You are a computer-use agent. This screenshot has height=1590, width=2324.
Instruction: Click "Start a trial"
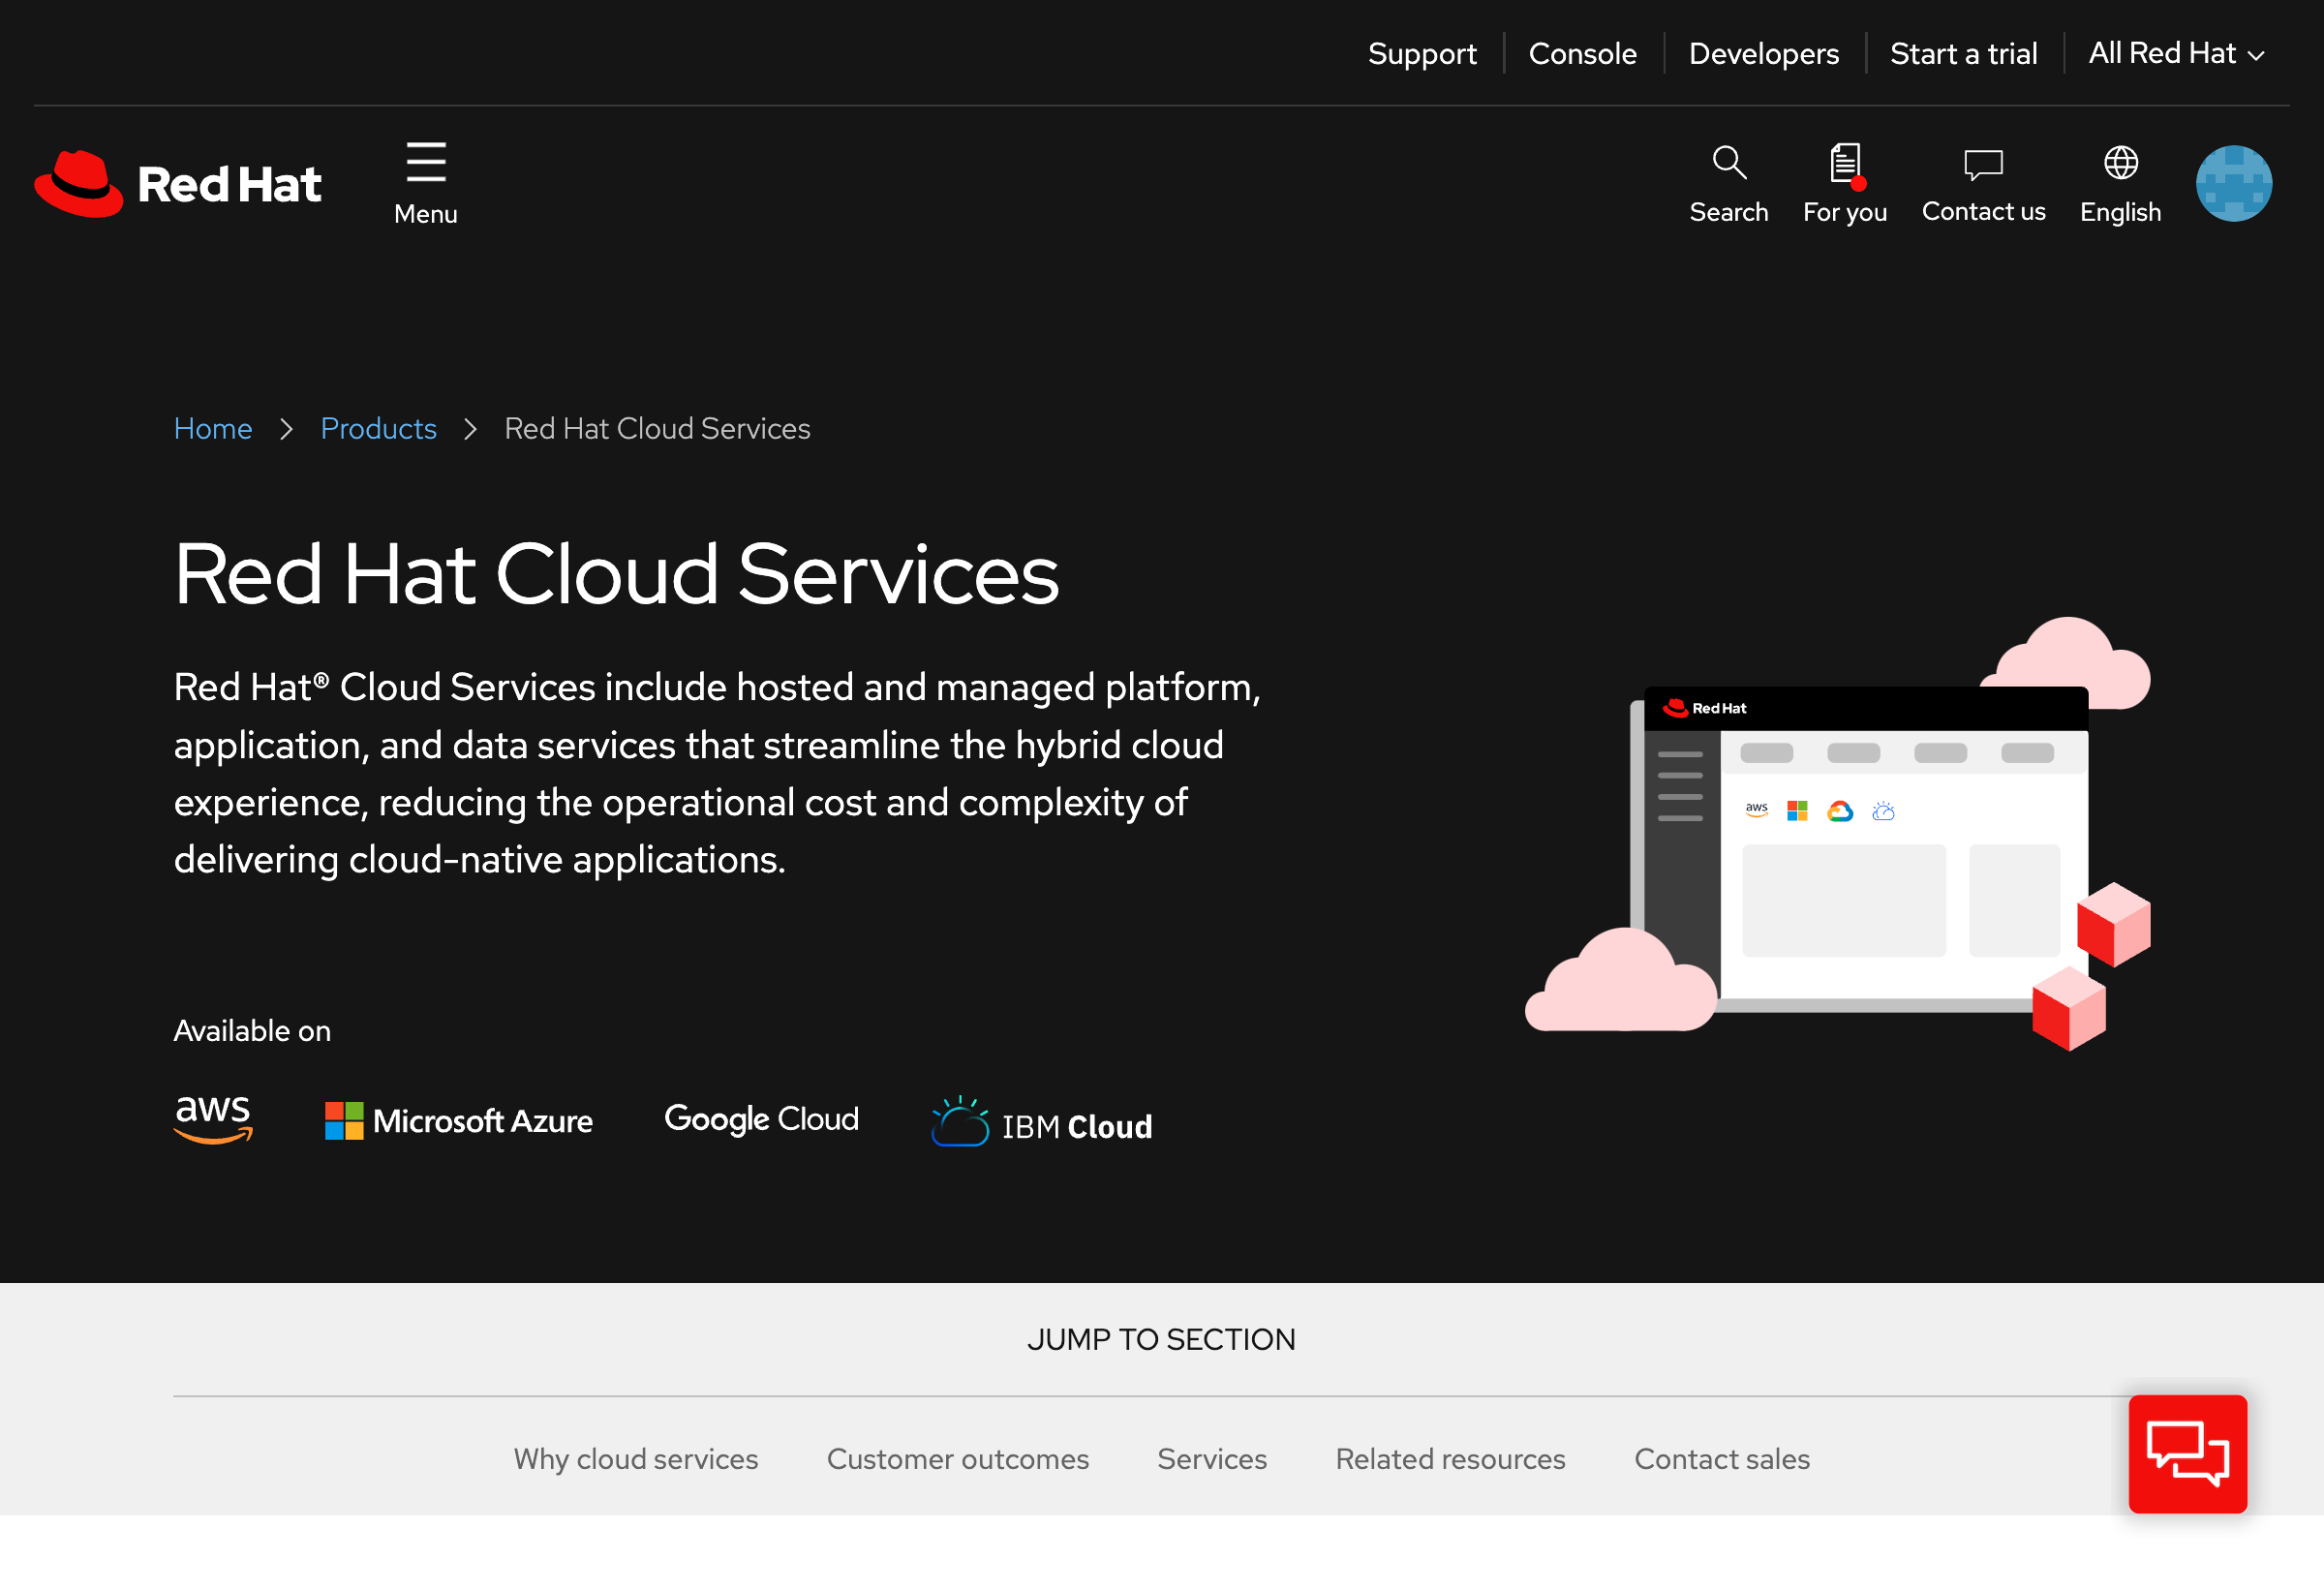[1964, 53]
